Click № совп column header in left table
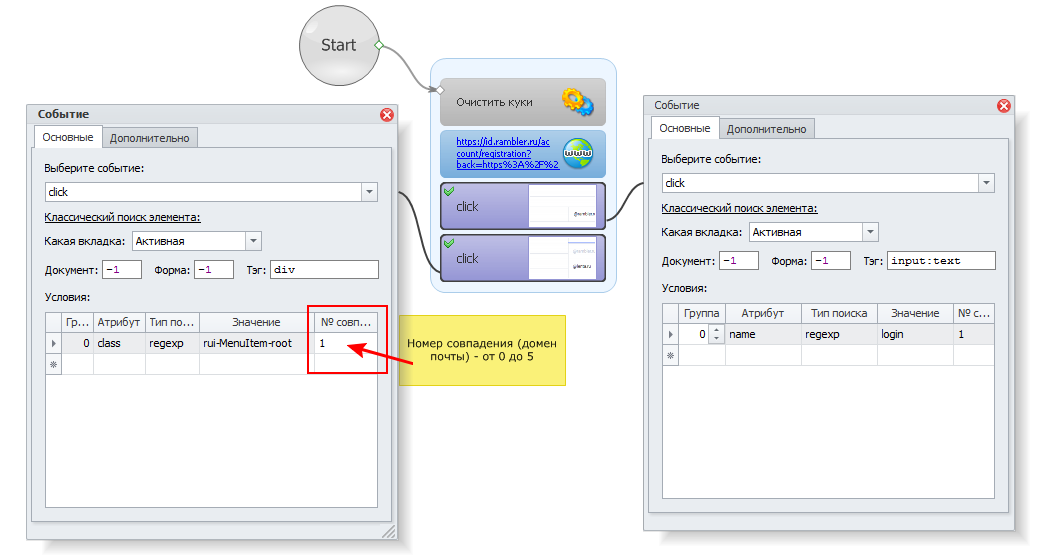 tap(345, 322)
